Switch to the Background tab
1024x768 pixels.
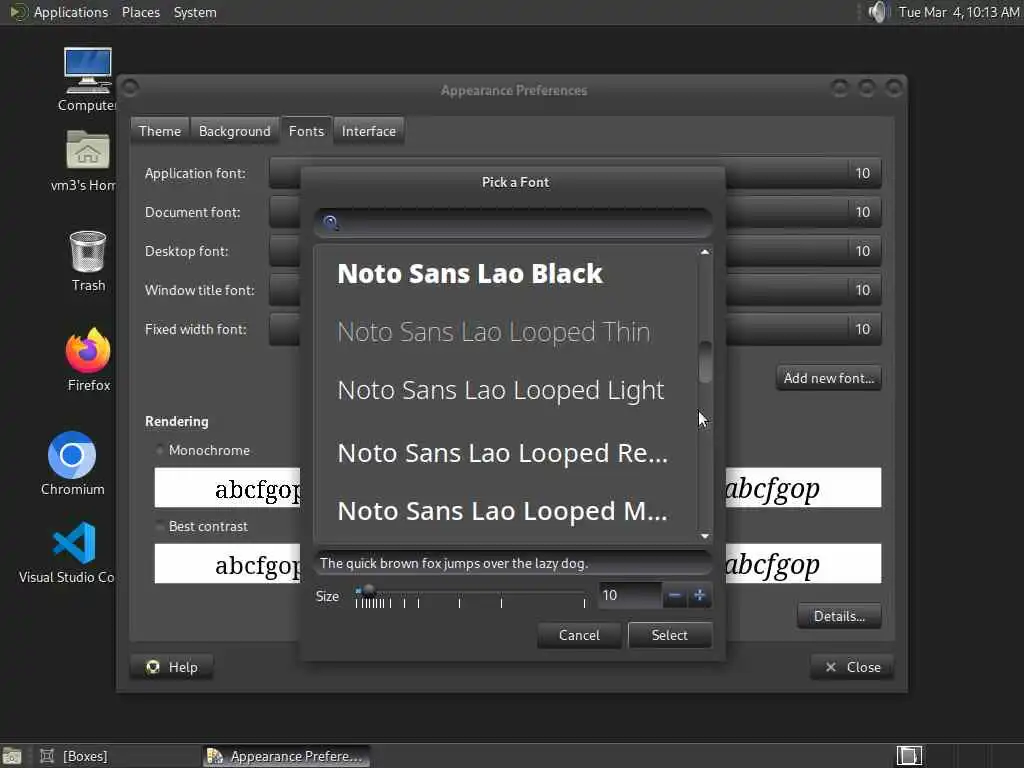point(234,131)
